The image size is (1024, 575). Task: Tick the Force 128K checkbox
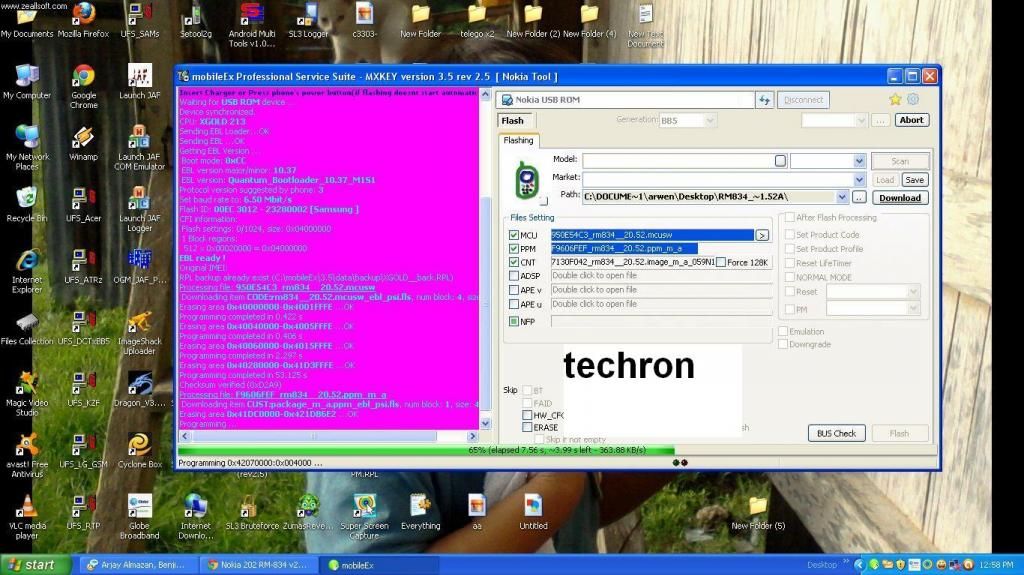click(x=721, y=262)
